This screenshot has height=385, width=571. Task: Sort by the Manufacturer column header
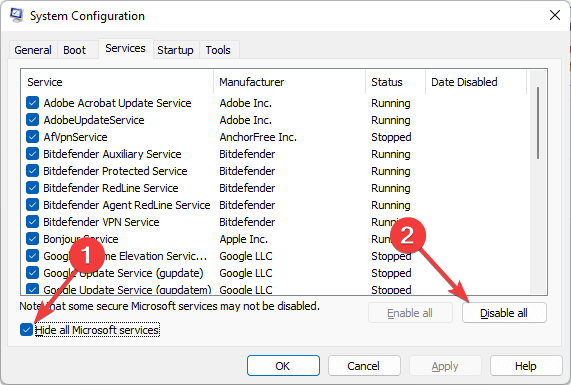(290, 82)
